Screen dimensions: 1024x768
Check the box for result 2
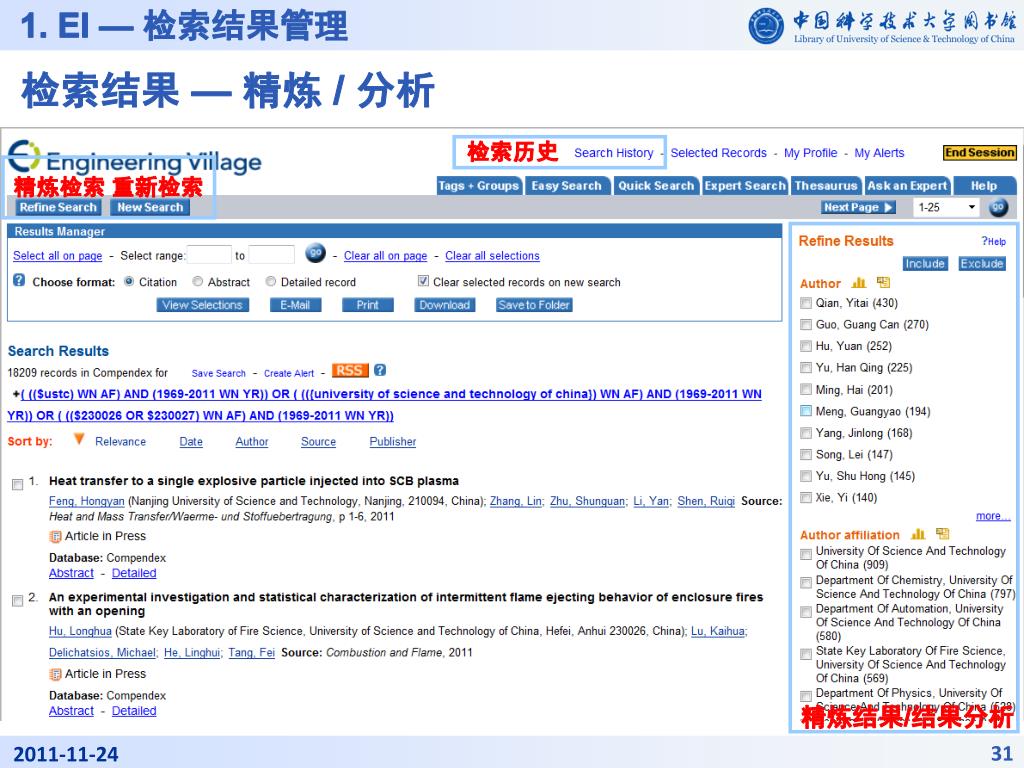pos(18,601)
